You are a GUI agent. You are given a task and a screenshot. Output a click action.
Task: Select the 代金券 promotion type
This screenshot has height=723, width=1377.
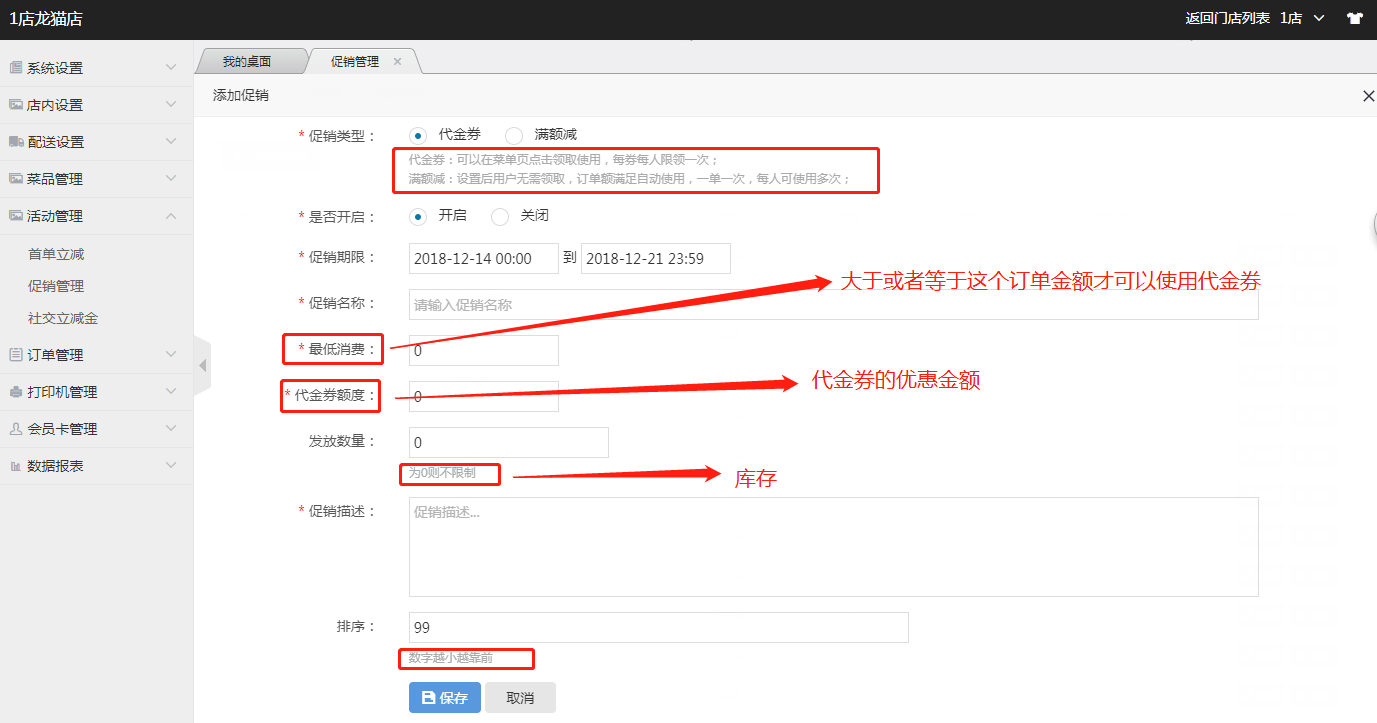[x=418, y=135]
